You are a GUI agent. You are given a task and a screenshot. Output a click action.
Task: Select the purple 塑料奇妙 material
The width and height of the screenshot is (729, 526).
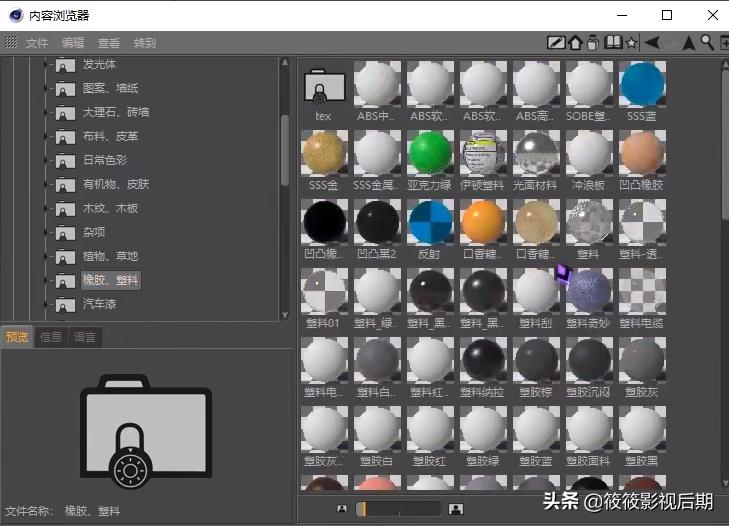[589, 291]
